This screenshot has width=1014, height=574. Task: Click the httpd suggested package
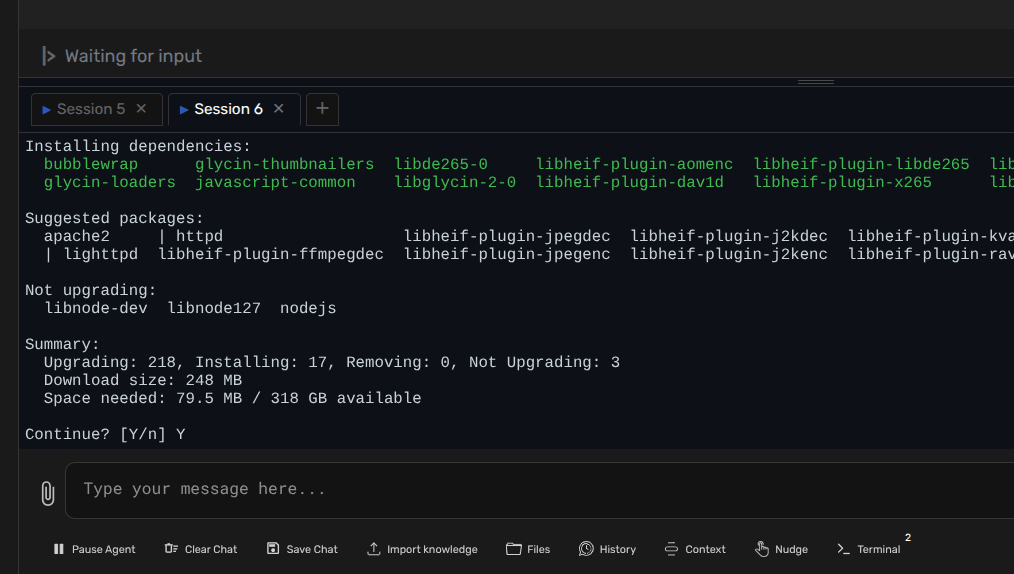[x=199, y=237]
